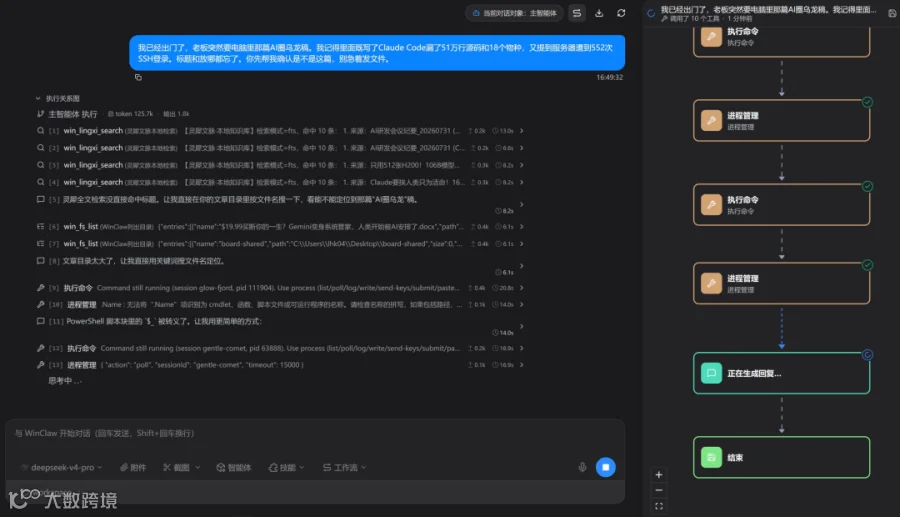Viewport: 900px width, 517px height.
Task: Click the download conversation icon
Action: point(599,13)
